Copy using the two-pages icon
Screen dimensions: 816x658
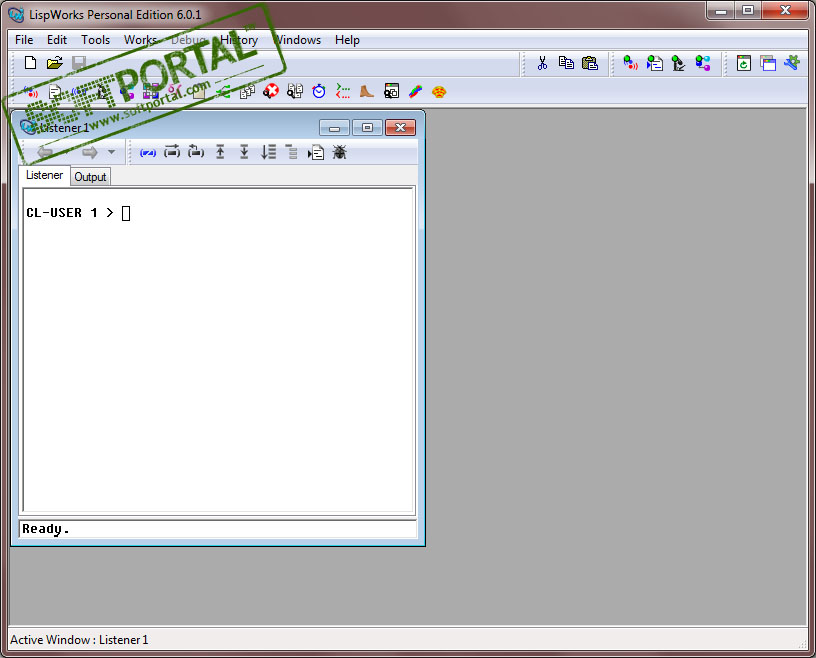click(x=566, y=63)
